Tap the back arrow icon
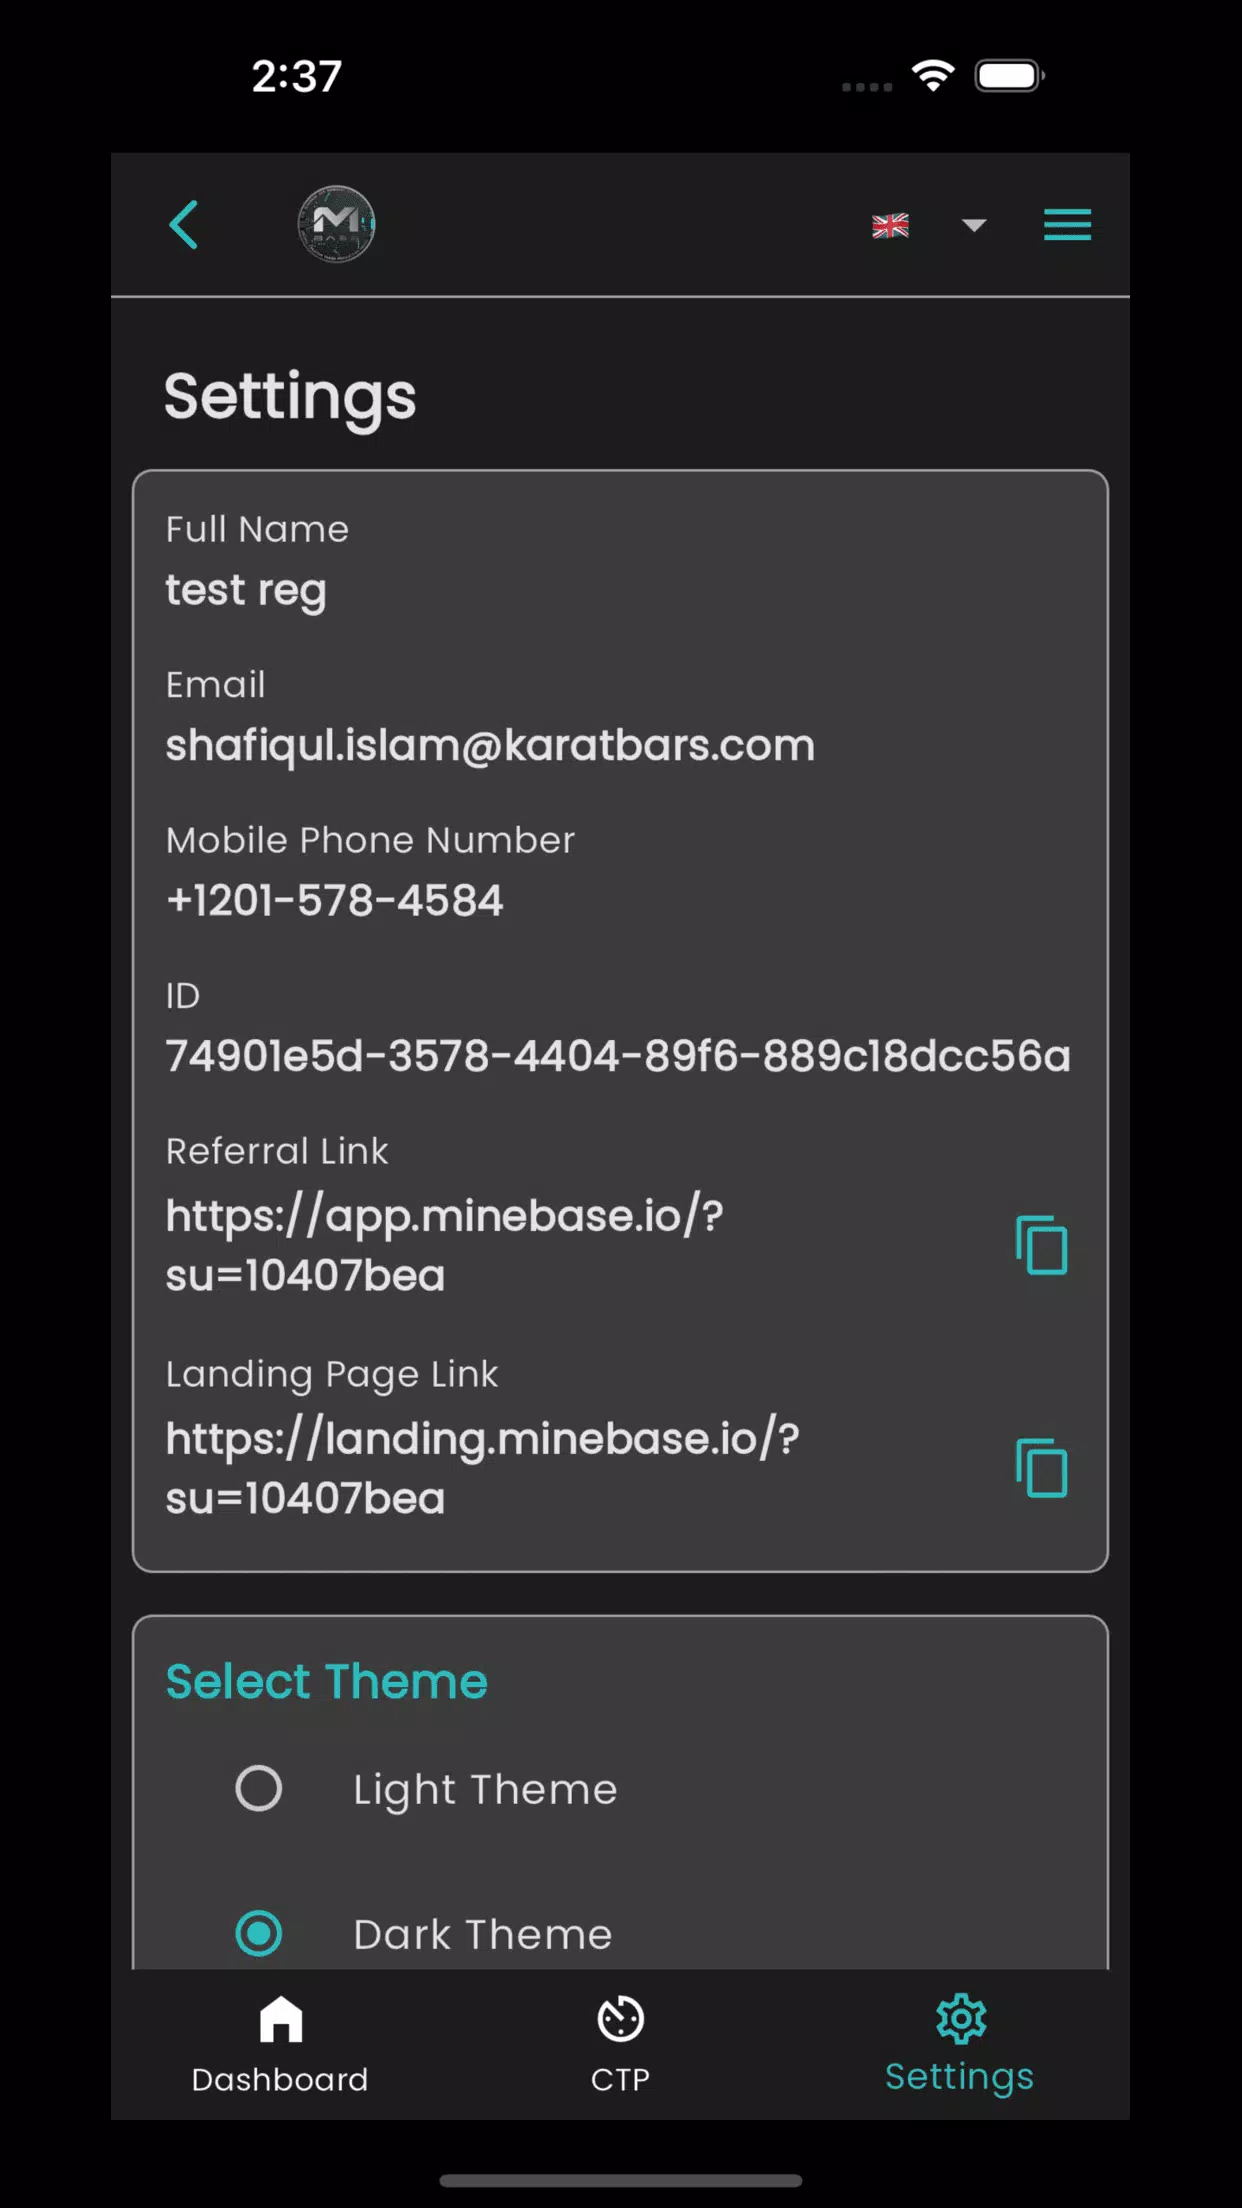This screenshot has height=2208, width=1242. pos(184,224)
